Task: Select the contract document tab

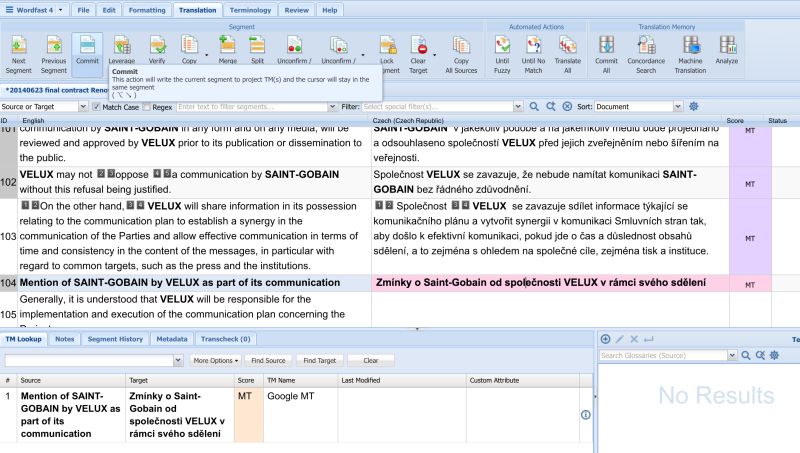Action: (55, 90)
